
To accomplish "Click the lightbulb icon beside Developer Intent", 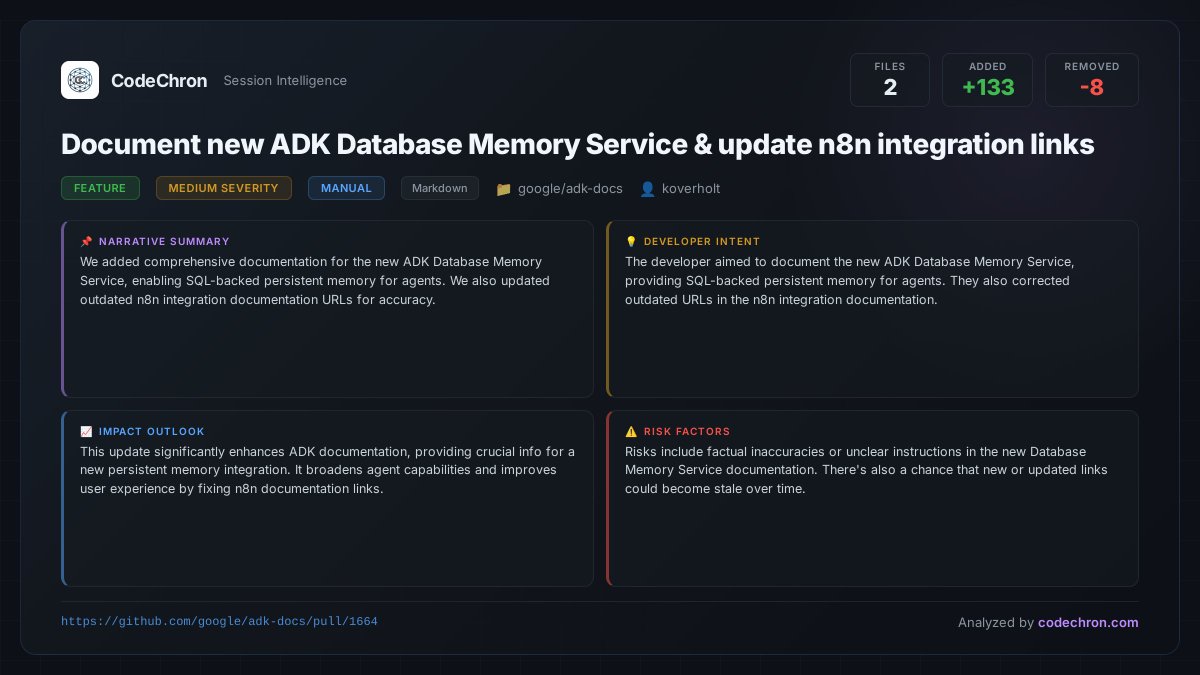I will (630, 241).
